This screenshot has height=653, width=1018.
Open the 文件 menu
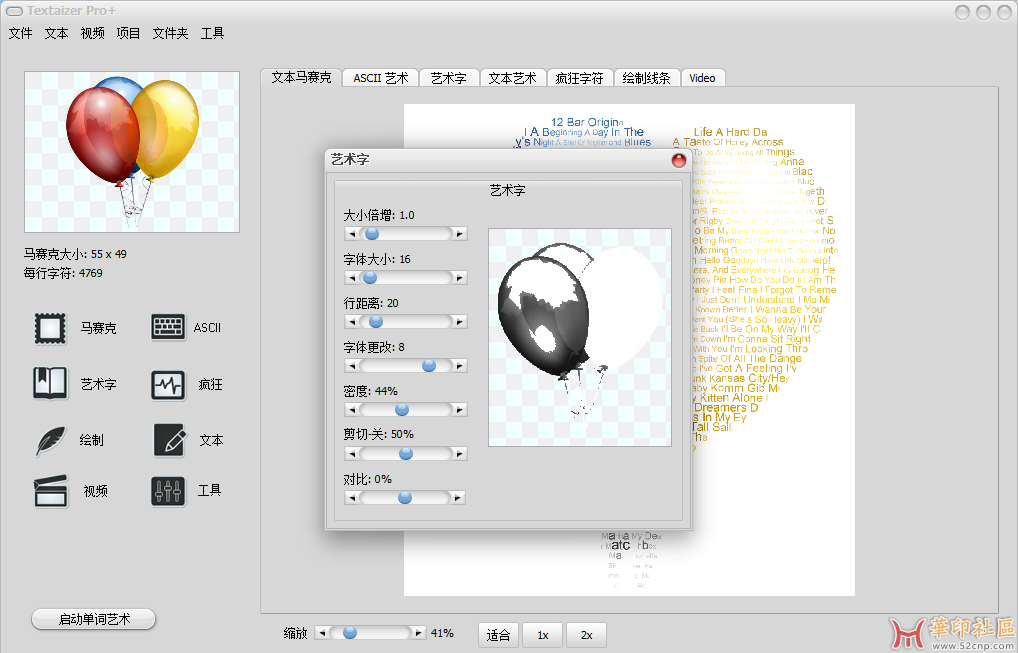[20, 33]
